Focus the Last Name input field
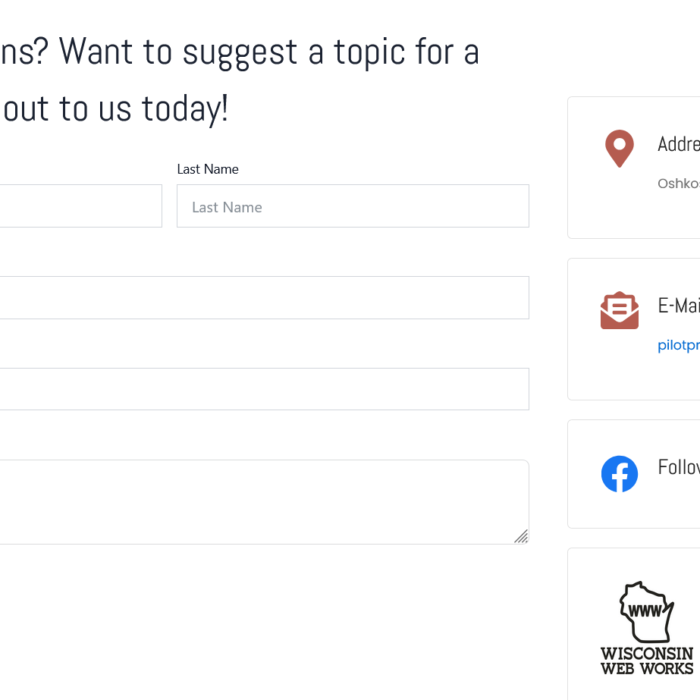This screenshot has height=700, width=700. 353,206
